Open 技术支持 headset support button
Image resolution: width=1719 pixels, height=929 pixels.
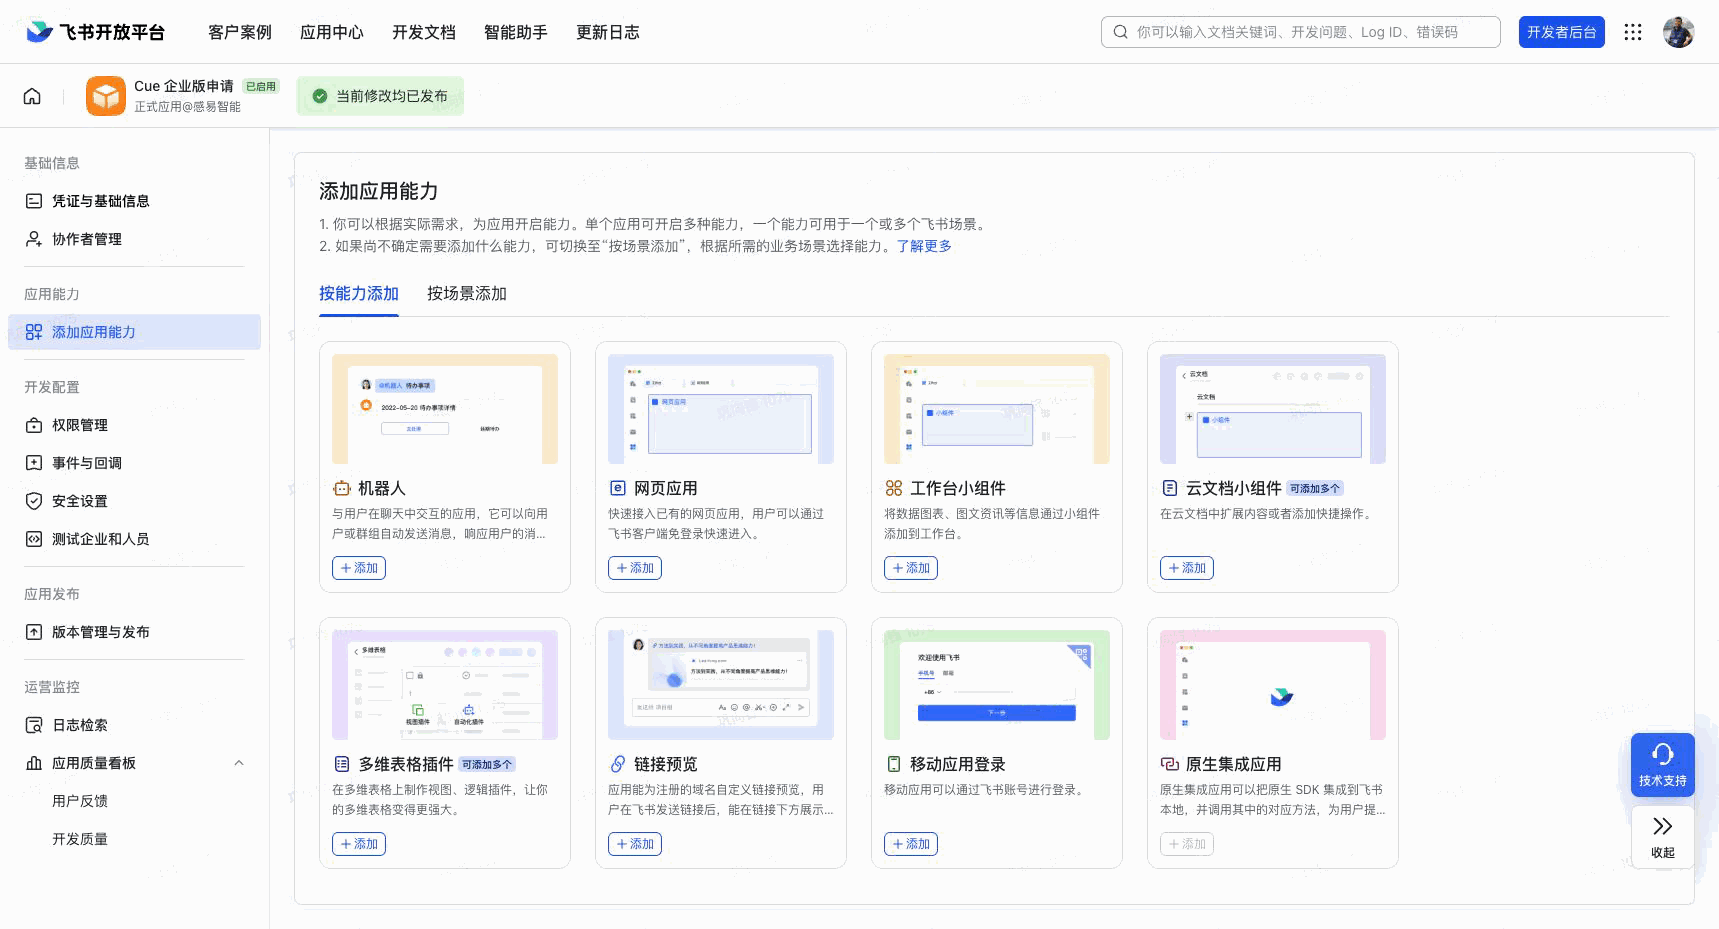(x=1662, y=765)
